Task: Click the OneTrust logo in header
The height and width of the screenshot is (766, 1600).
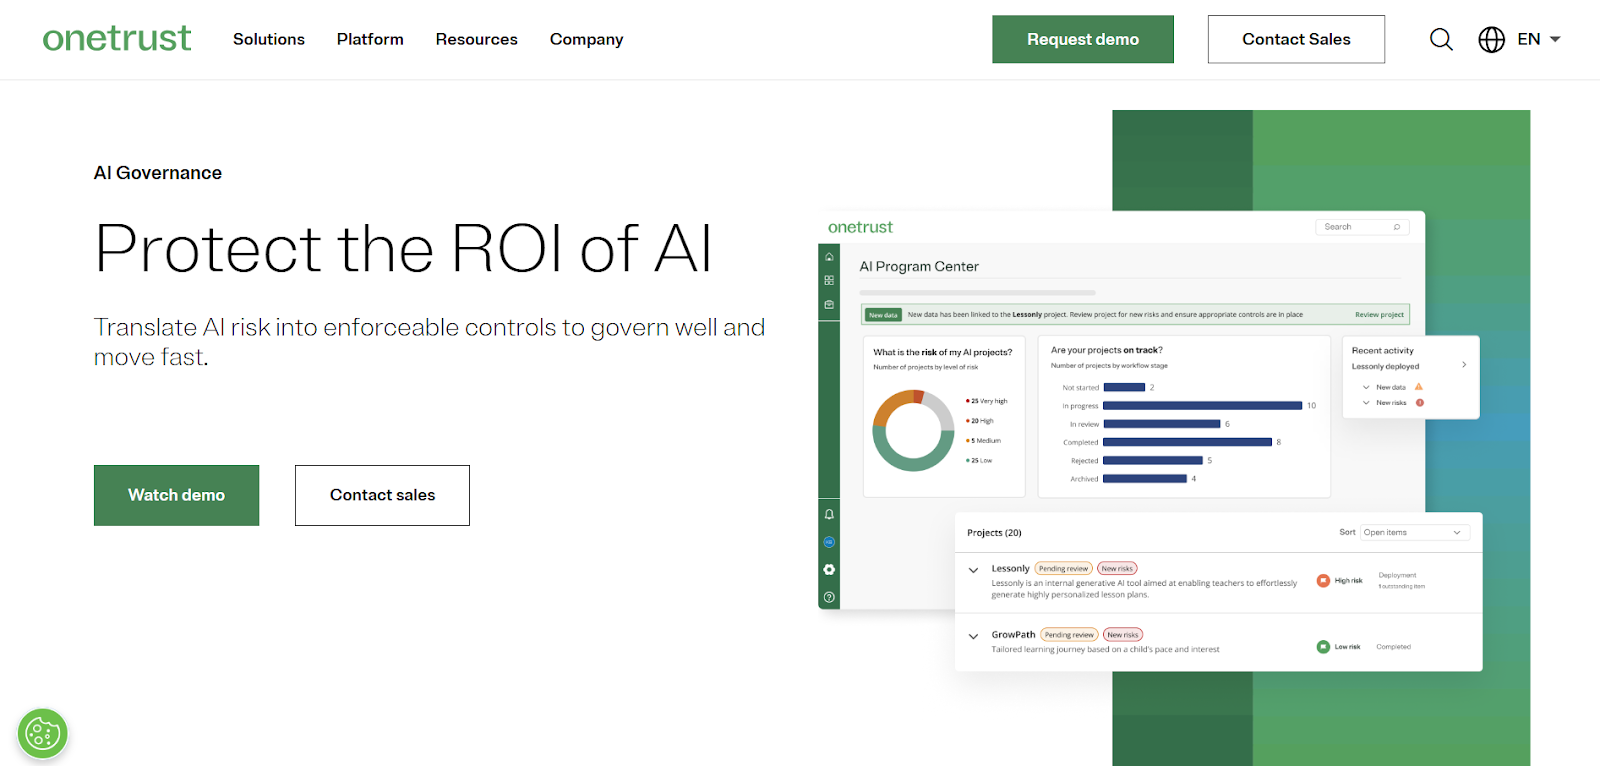Action: 116,39
